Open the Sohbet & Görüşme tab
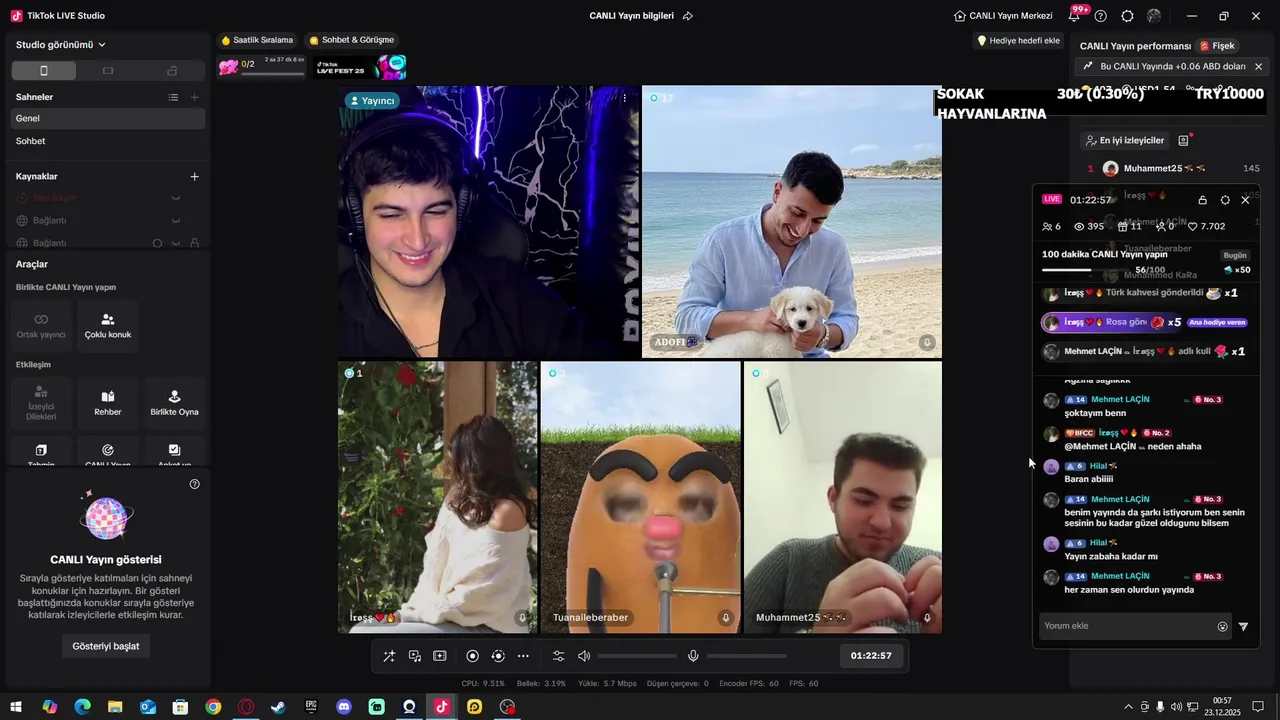Screen dimensions: 1280x720 click(352, 40)
